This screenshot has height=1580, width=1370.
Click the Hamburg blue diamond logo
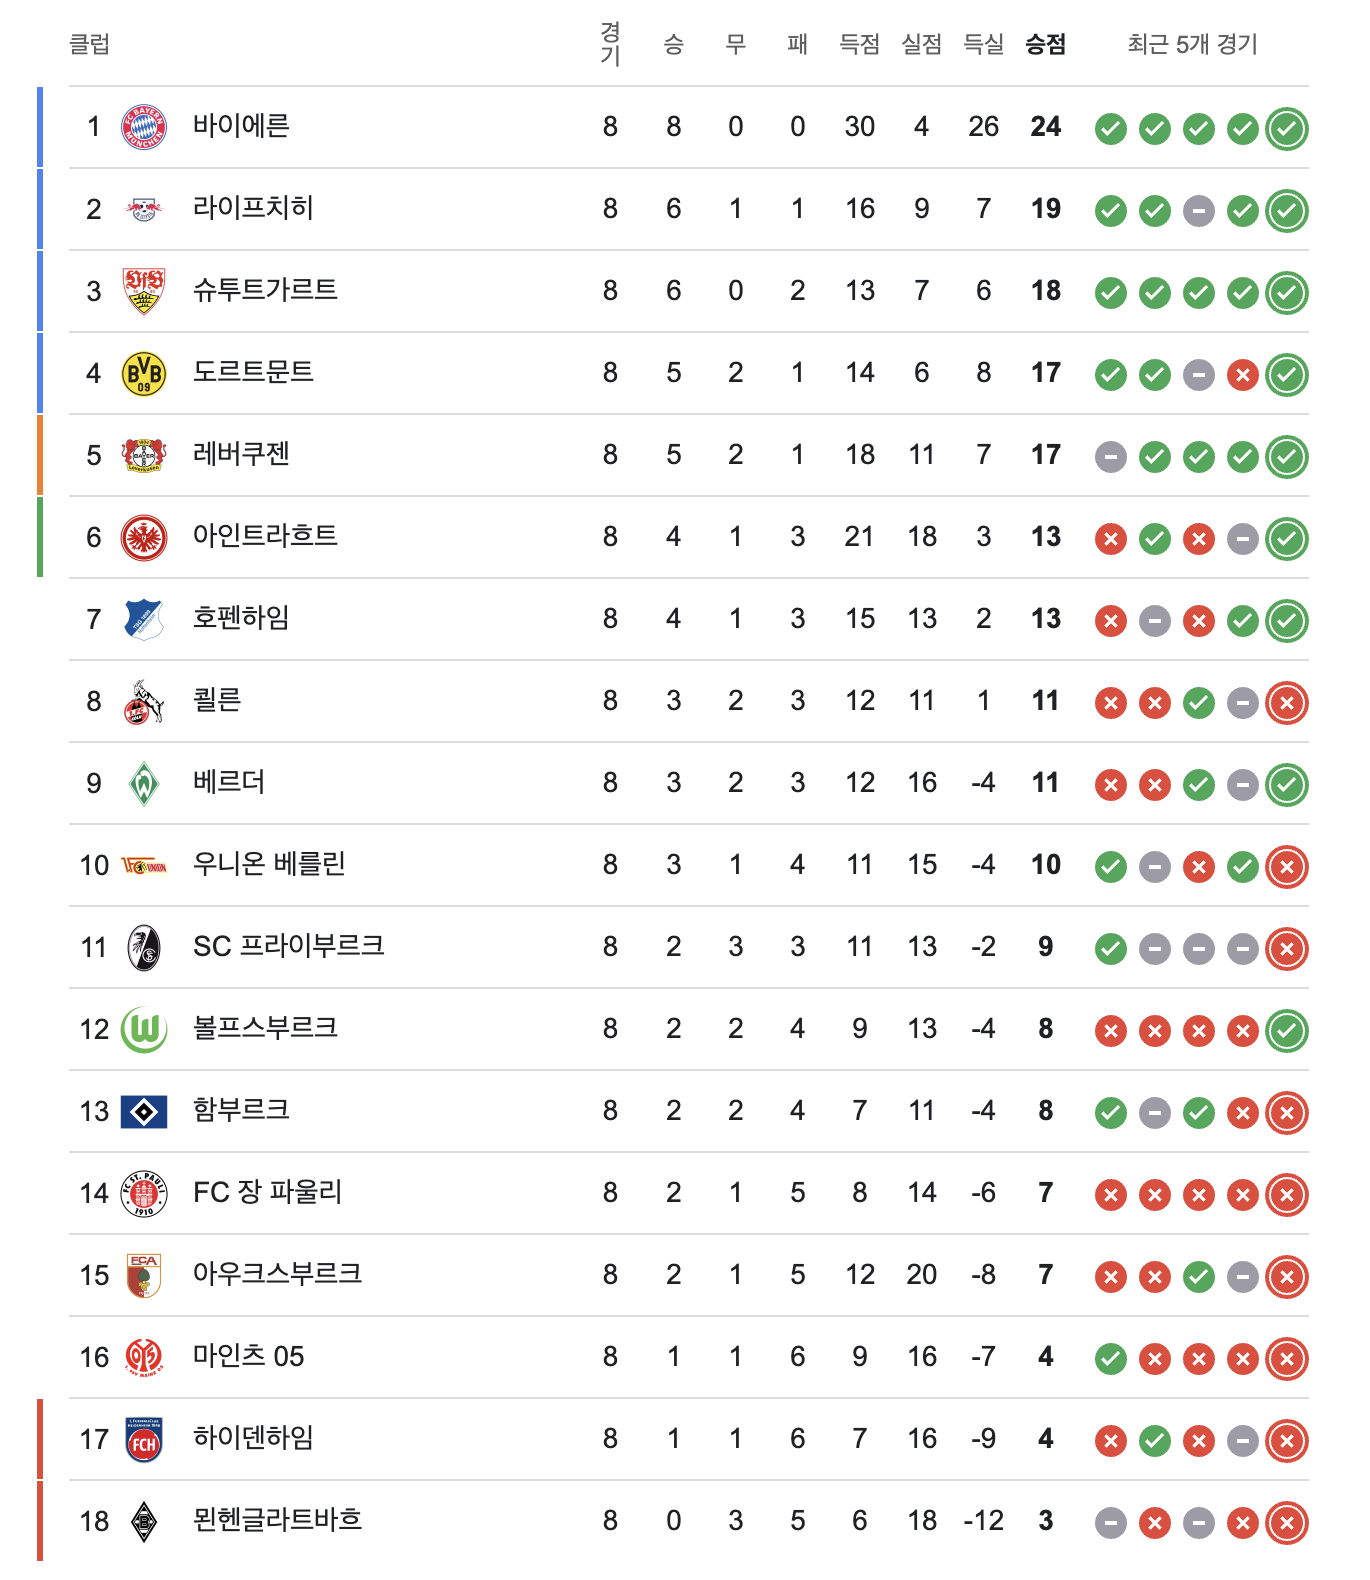point(144,1111)
